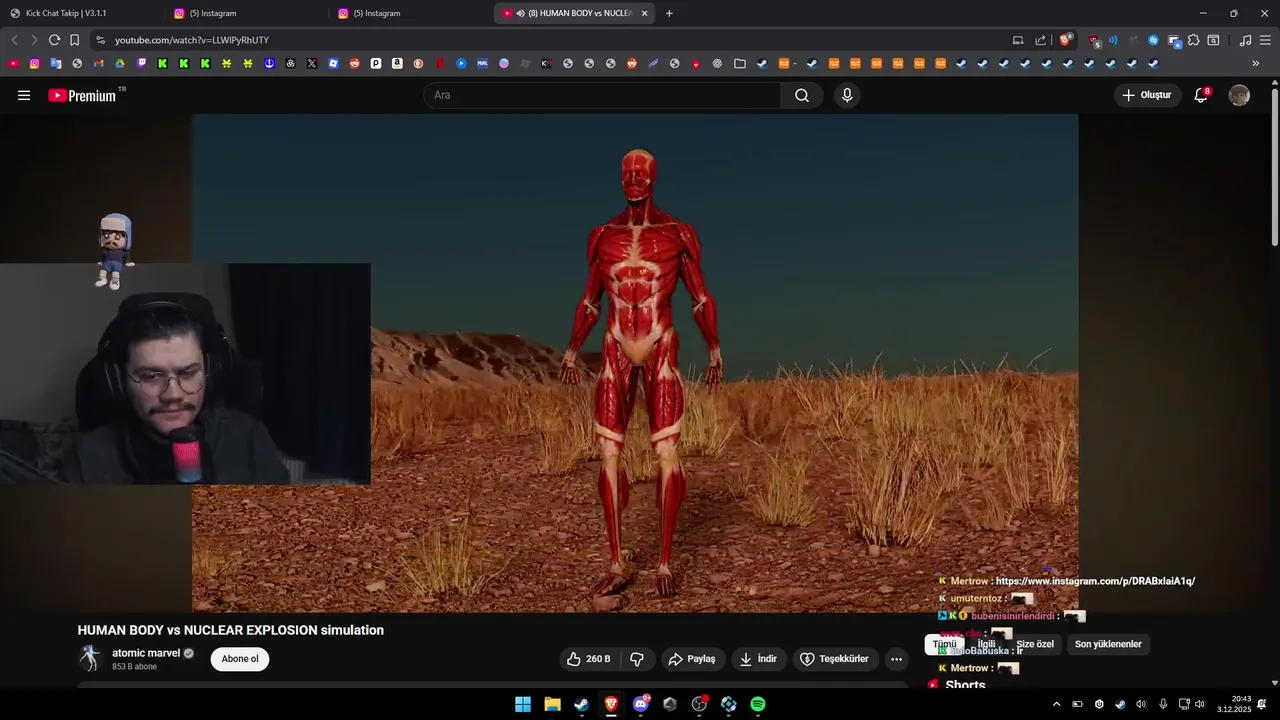
Task: Open atomic marvel channel avatar
Action: (x=90, y=658)
